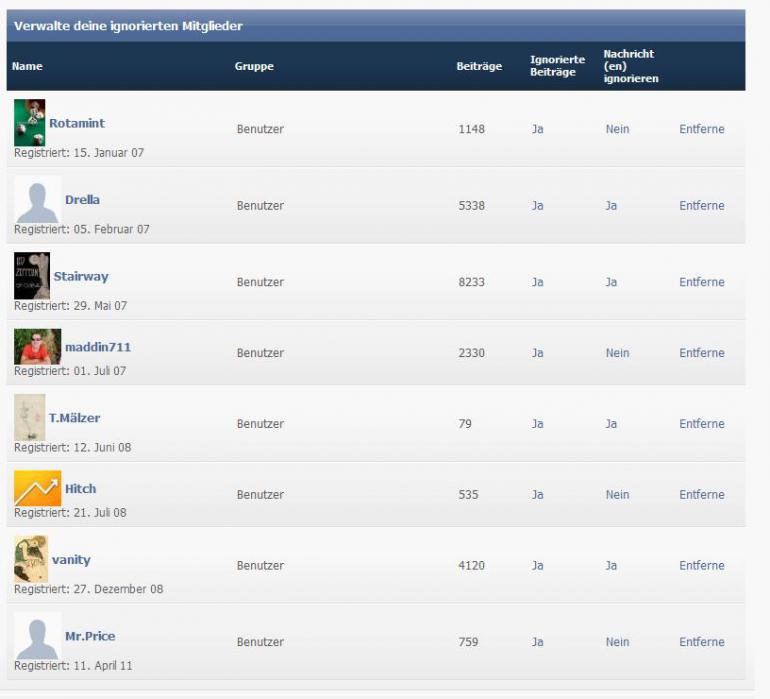Click 'Nachricht(en) ignorieren' column header
Image resolution: width=770 pixels, height=699 pixels.
[x=631, y=66]
